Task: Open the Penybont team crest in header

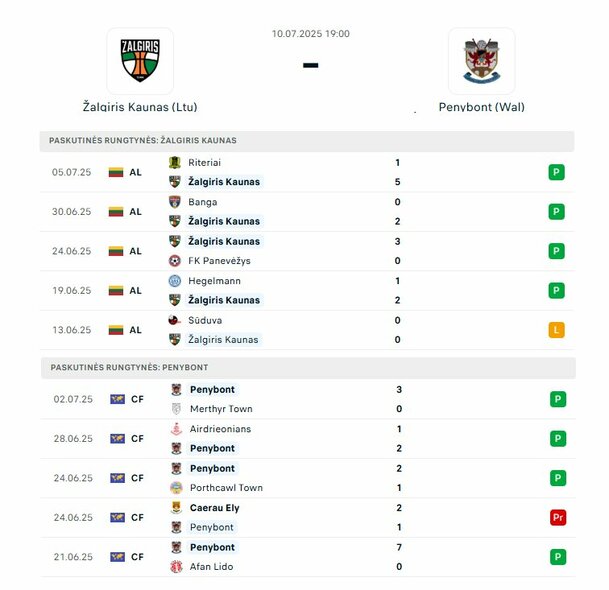Action: pos(482,61)
